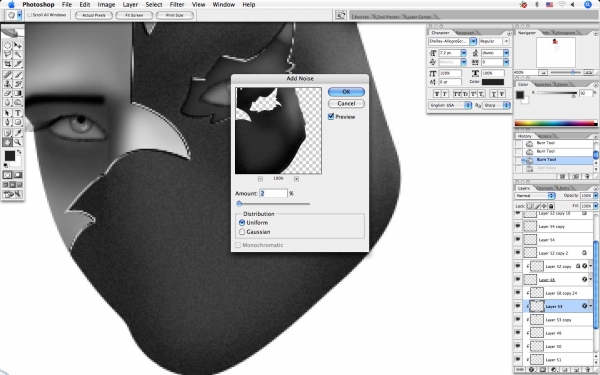Select the Zoom tool
The height and width of the screenshot is (375, 600).
[18, 142]
